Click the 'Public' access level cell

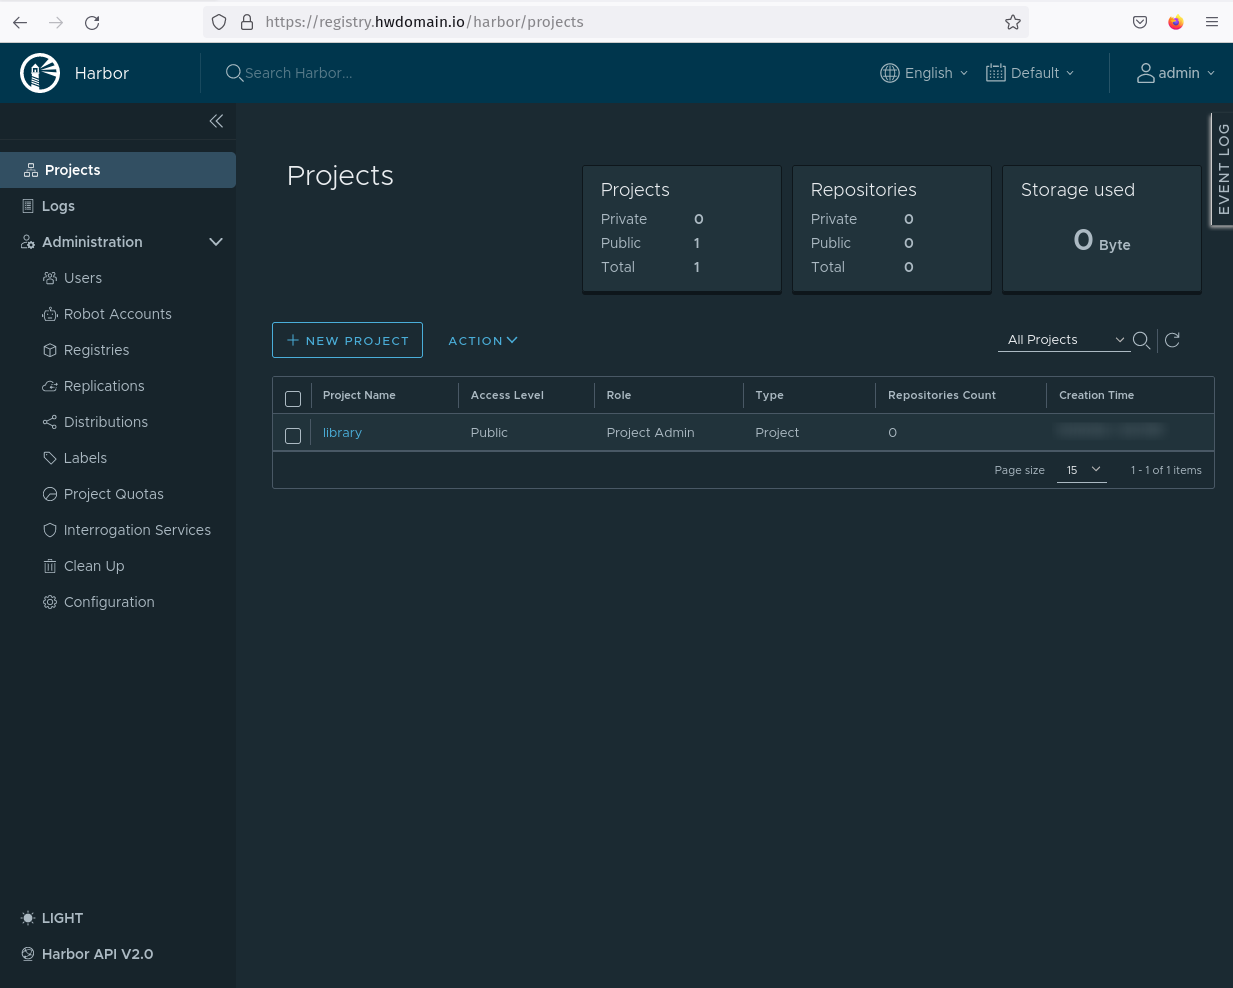489,433
